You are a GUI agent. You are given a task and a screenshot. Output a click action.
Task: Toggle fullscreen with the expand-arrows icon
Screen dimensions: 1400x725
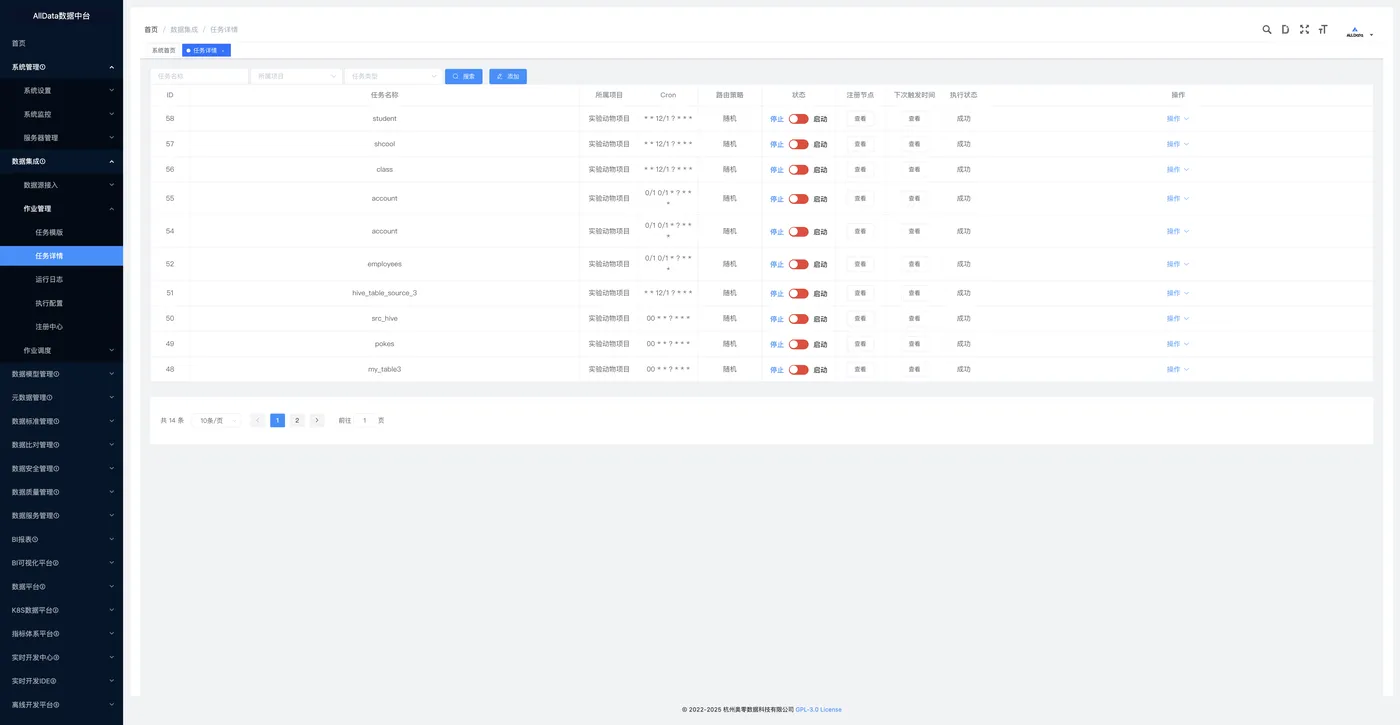(x=1304, y=30)
